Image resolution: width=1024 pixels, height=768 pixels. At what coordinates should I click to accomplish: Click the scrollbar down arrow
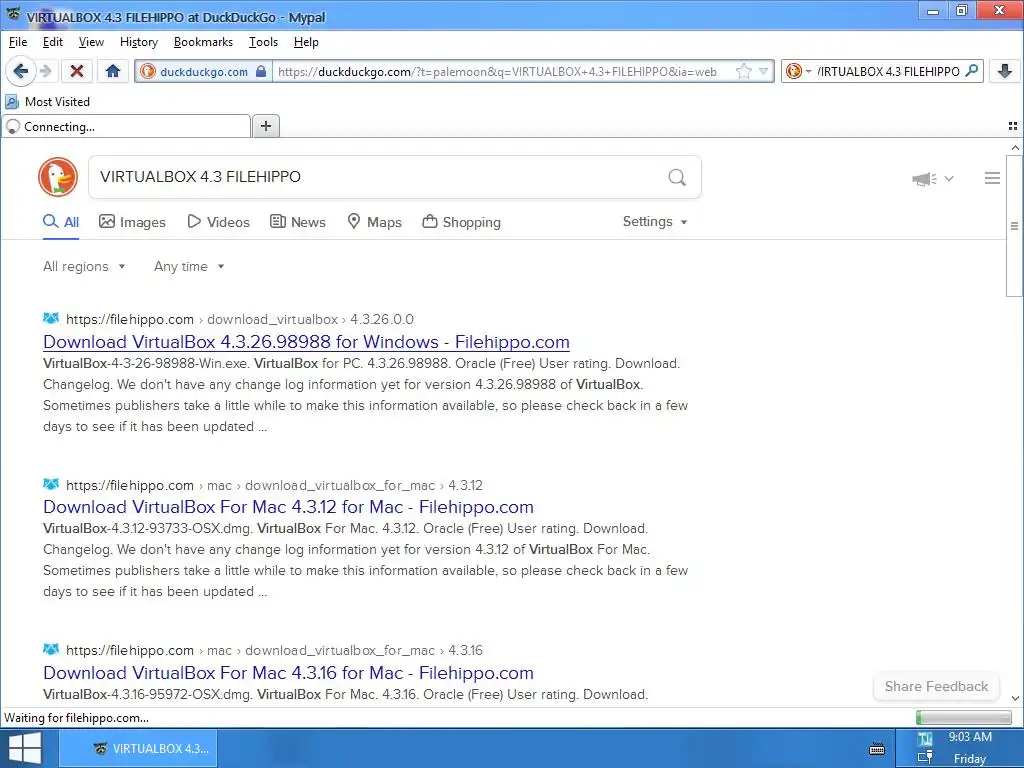pyautogui.click(x=1015, y=698)
